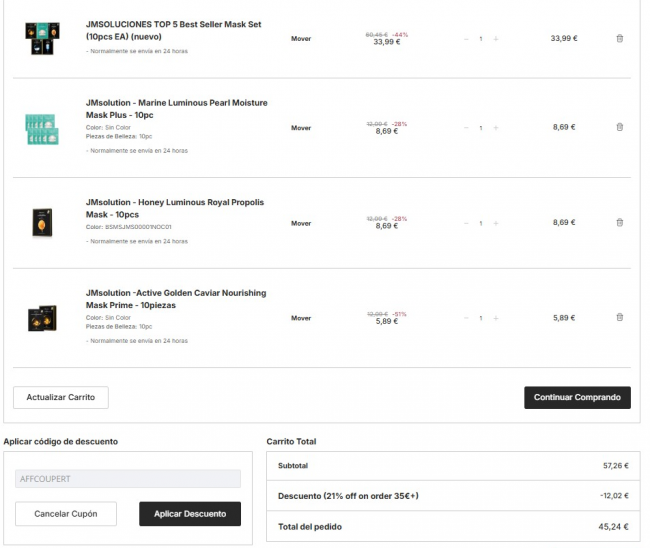Remove Marine Luminous Pearl mask from cart
The width and height of the screenshot is (650, 548).
pyautogui.click(x=619, y=127)
